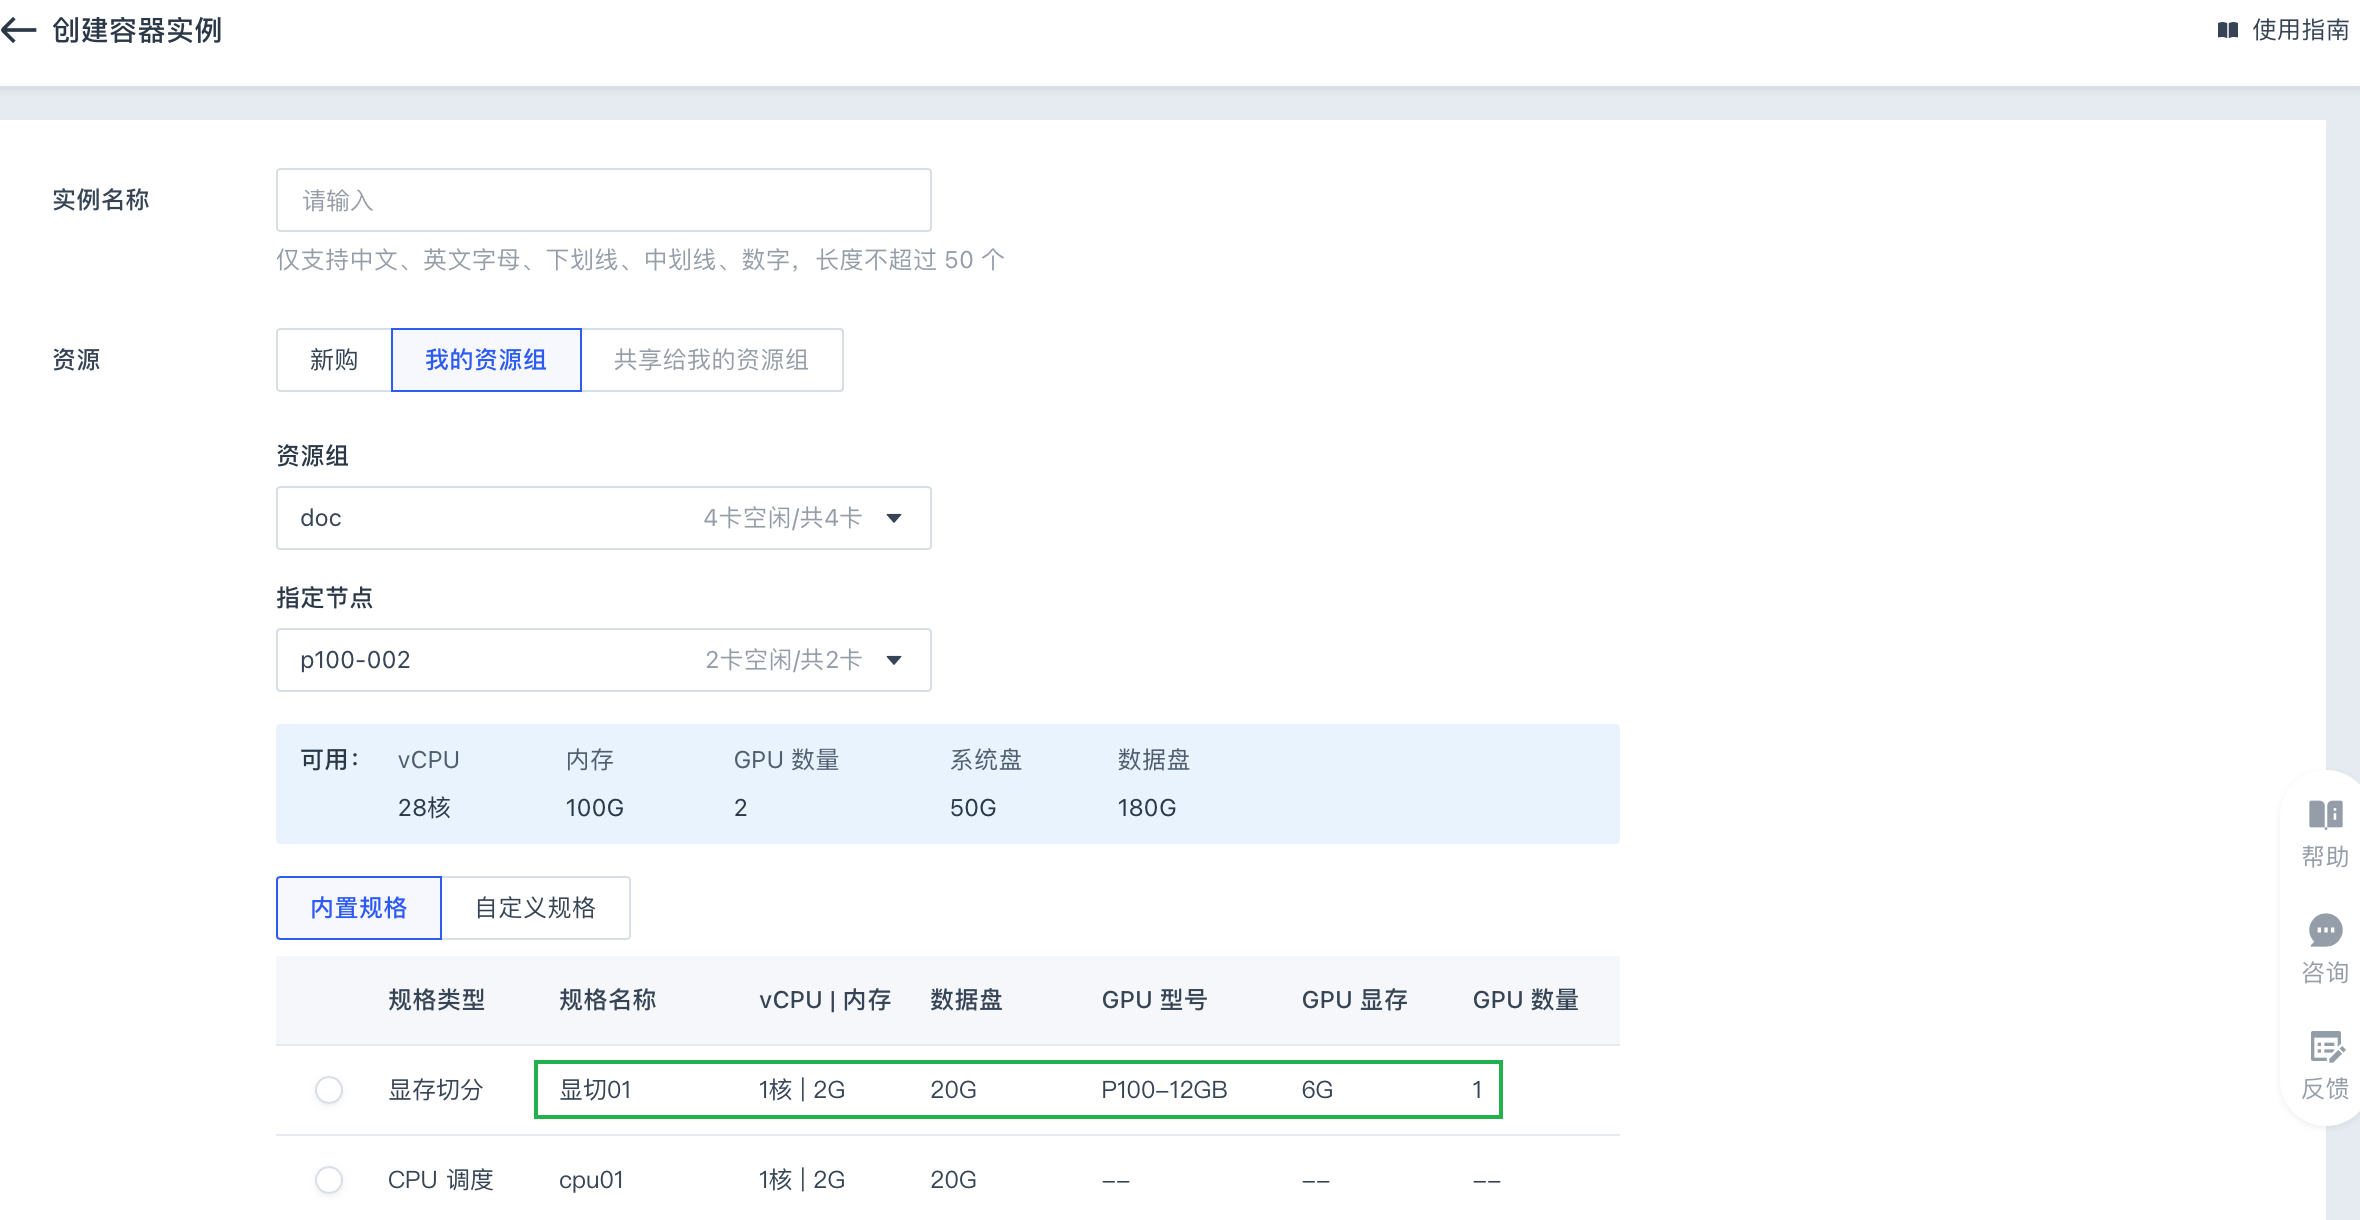Click the 显切01 spec name
The width and height of the screenshot is (2360, 1220).
pyautogui.click(x=595, y=1090)
